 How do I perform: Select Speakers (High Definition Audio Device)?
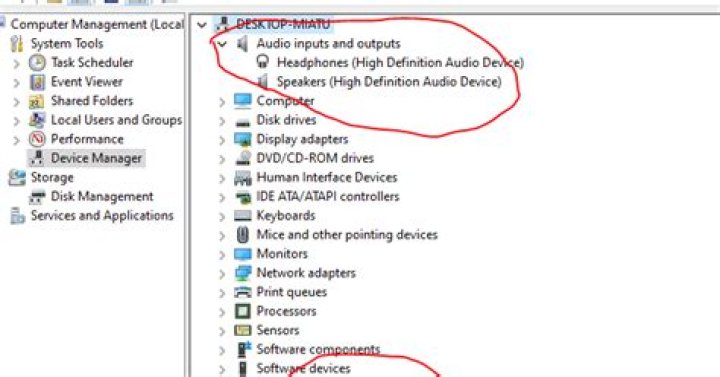click(389, 82)
